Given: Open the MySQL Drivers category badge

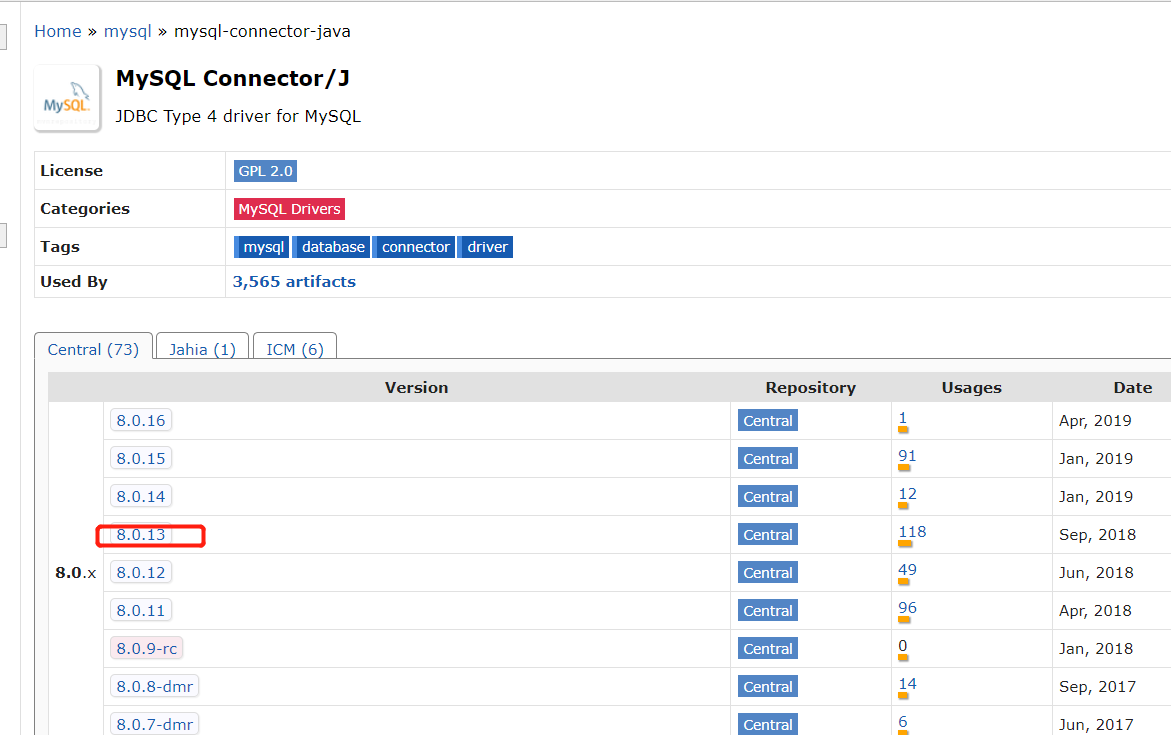Looking at the screenshot, I should [289, 209].
